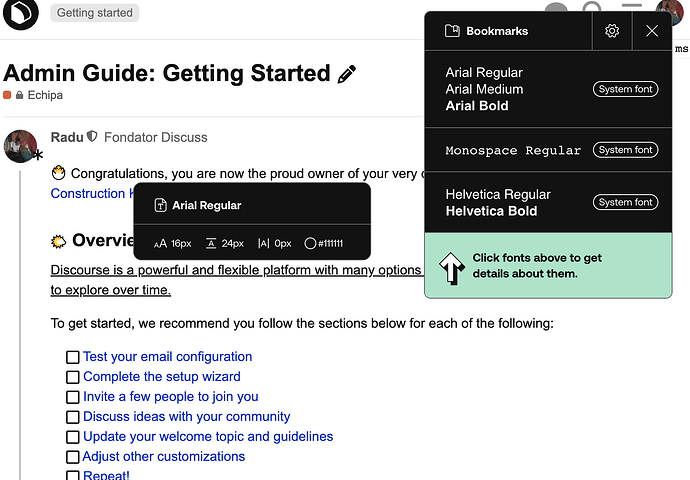
Task: Click the lock icon beside Echipa
Action: pyautogui.click(x=19, y=95)
